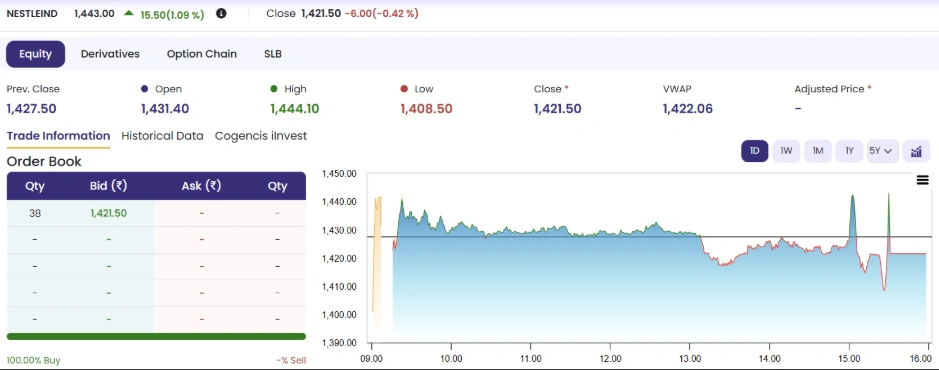
Task: Click the Prev. Close value 1,427.50
Action: point(32,109)
